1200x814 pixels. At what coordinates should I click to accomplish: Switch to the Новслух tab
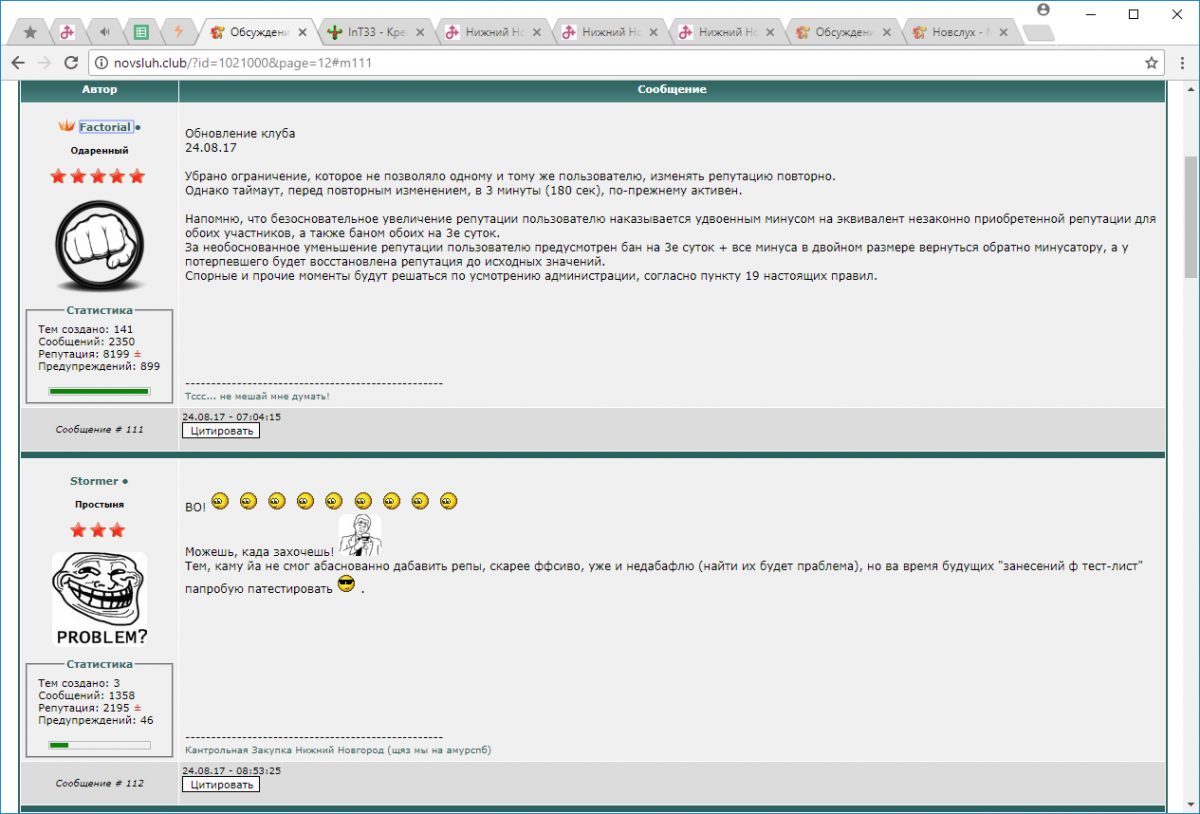pyautogui.click(x=955, y=32)
